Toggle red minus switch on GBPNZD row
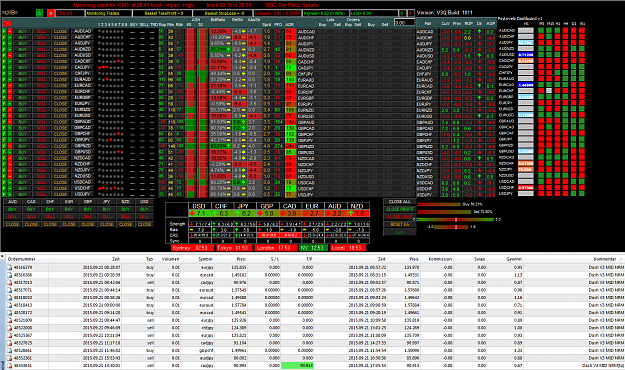Screen dimensions: 625x370 click(10, 146)
